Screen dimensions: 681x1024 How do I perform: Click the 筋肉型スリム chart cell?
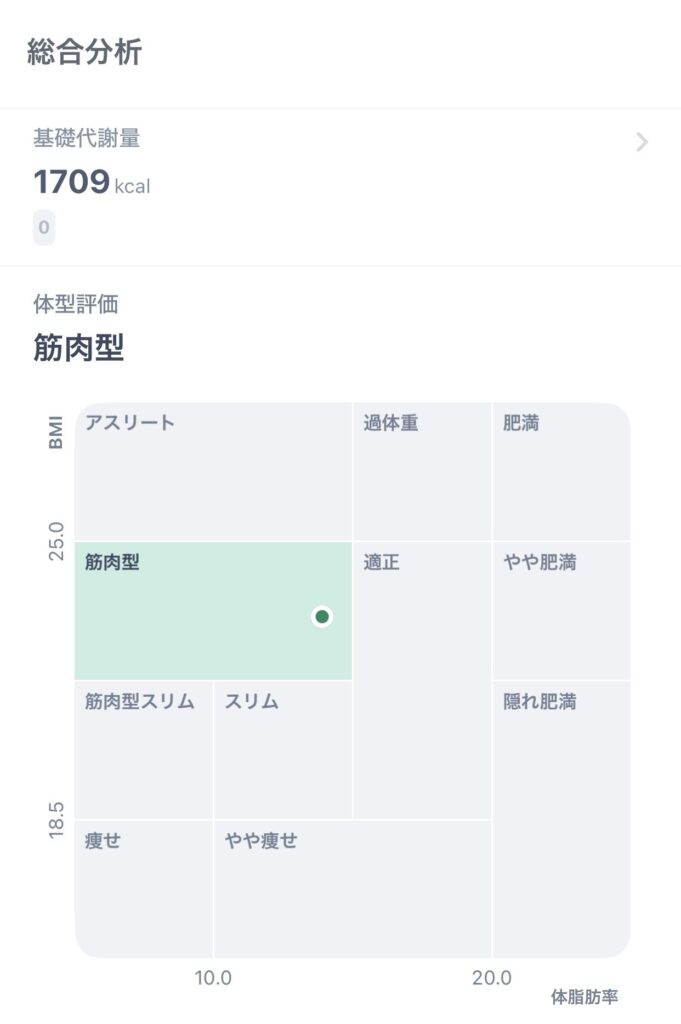click(143, 750)
